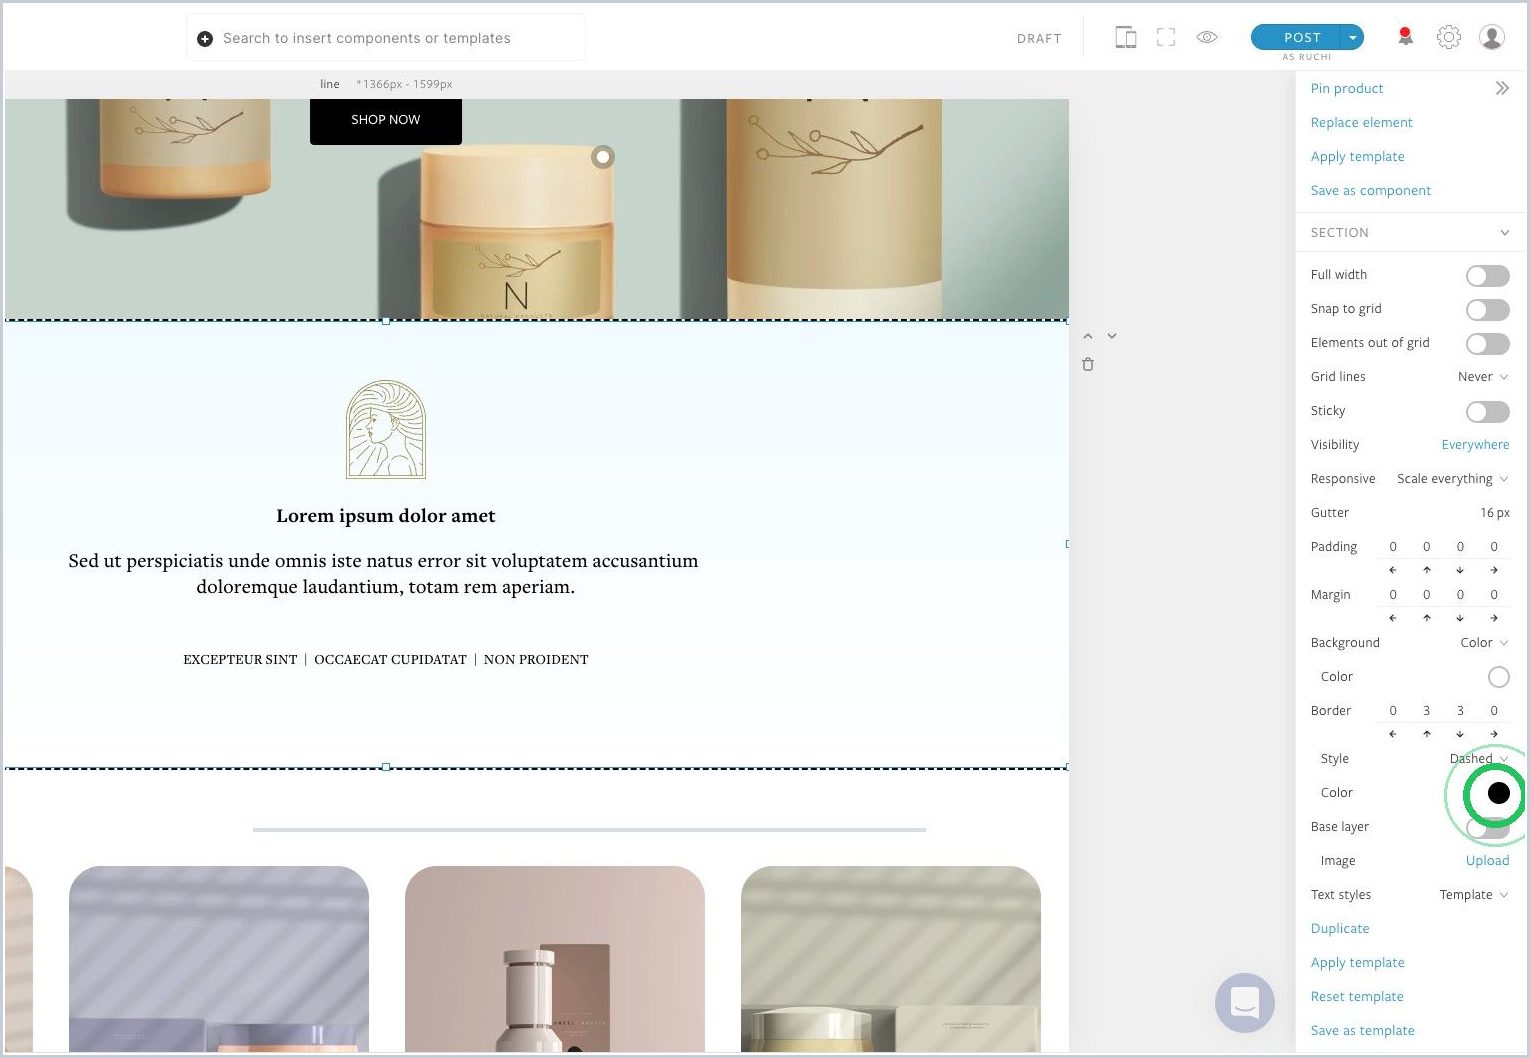
Task: Click the plus insert component icon
Action: [x=205, y=39]
